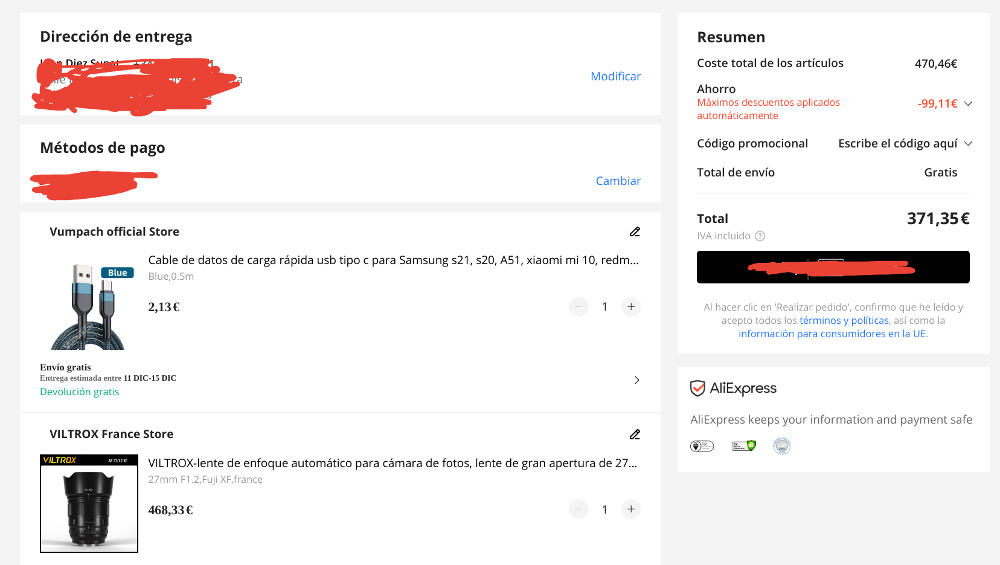Click the VILTROX France Store name
Viewport: 1000px width, 565px height.
point(112,434)
